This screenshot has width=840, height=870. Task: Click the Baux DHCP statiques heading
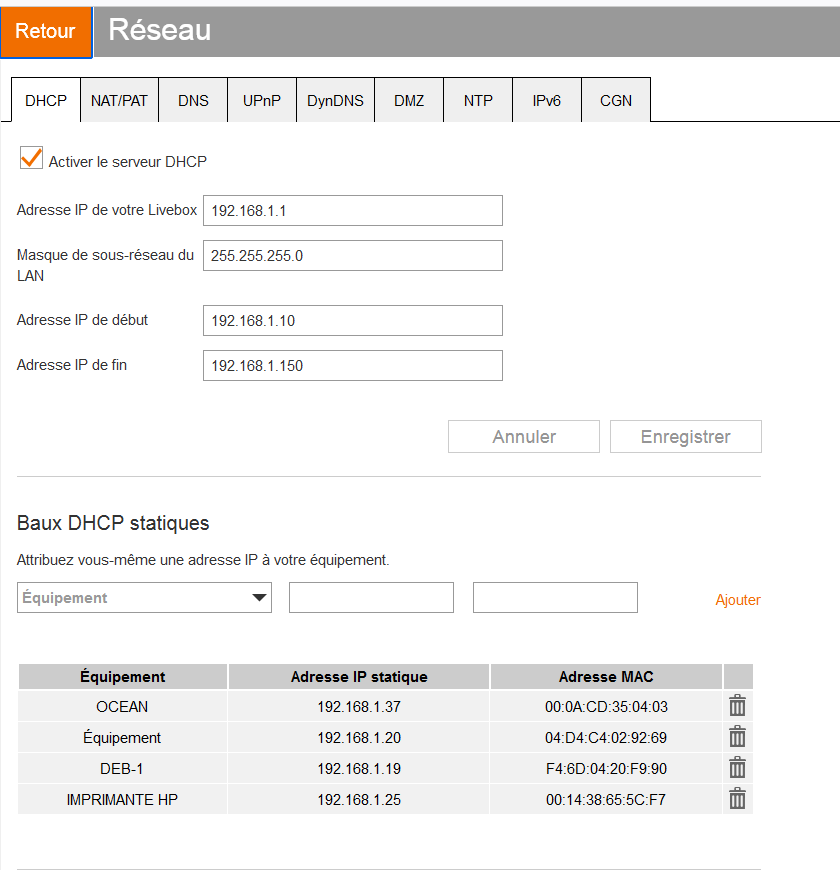(x=113, y=523)
